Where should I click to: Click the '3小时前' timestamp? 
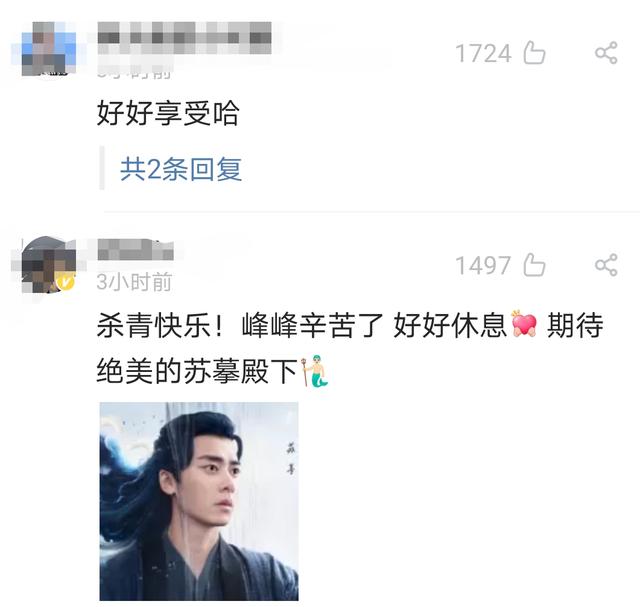(134, 282)
